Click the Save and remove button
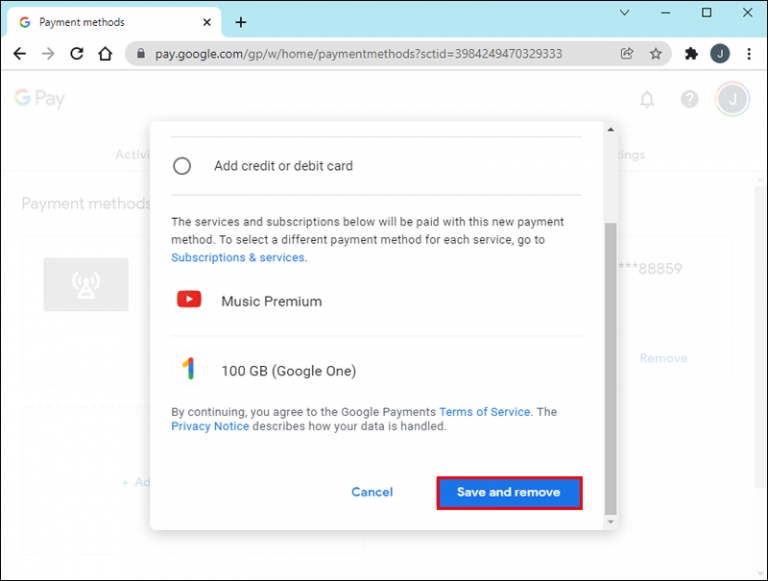This screenshot has height=581, width=768. tap(509, 492)
